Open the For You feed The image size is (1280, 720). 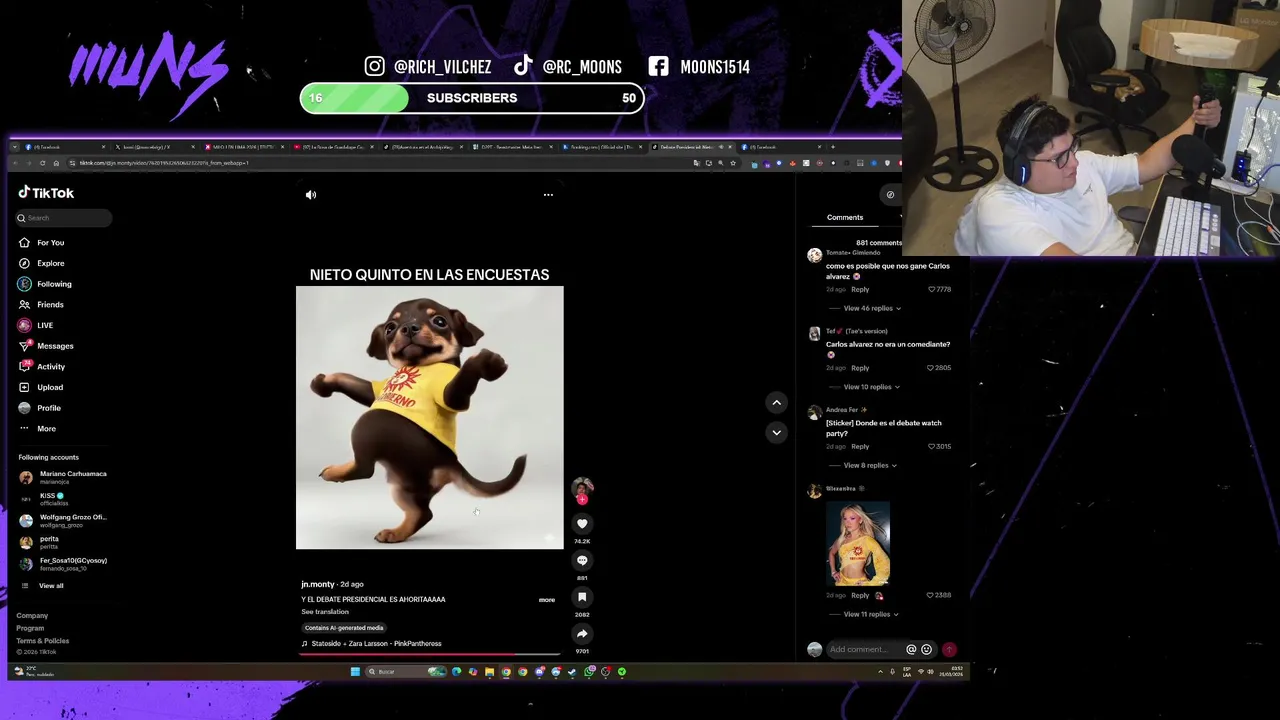(41, 243)
